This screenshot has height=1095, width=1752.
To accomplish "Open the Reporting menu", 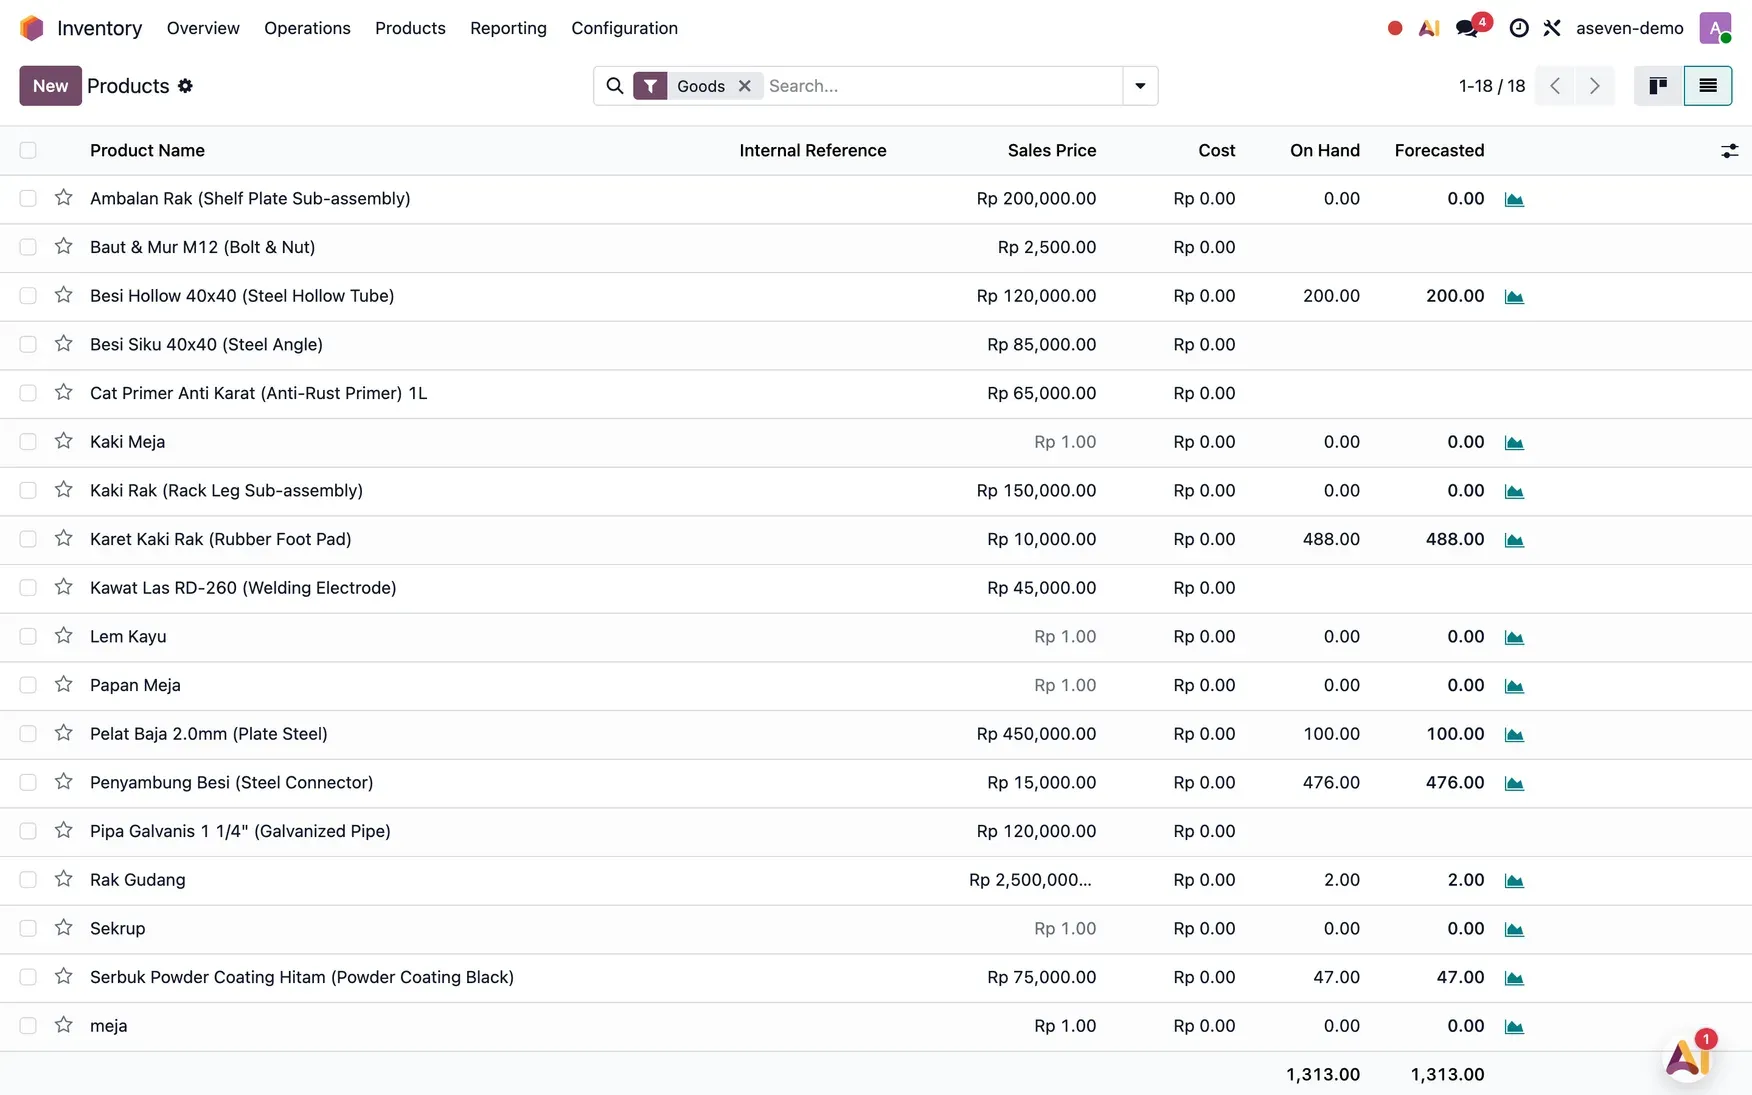I will [x=508, y=28].
